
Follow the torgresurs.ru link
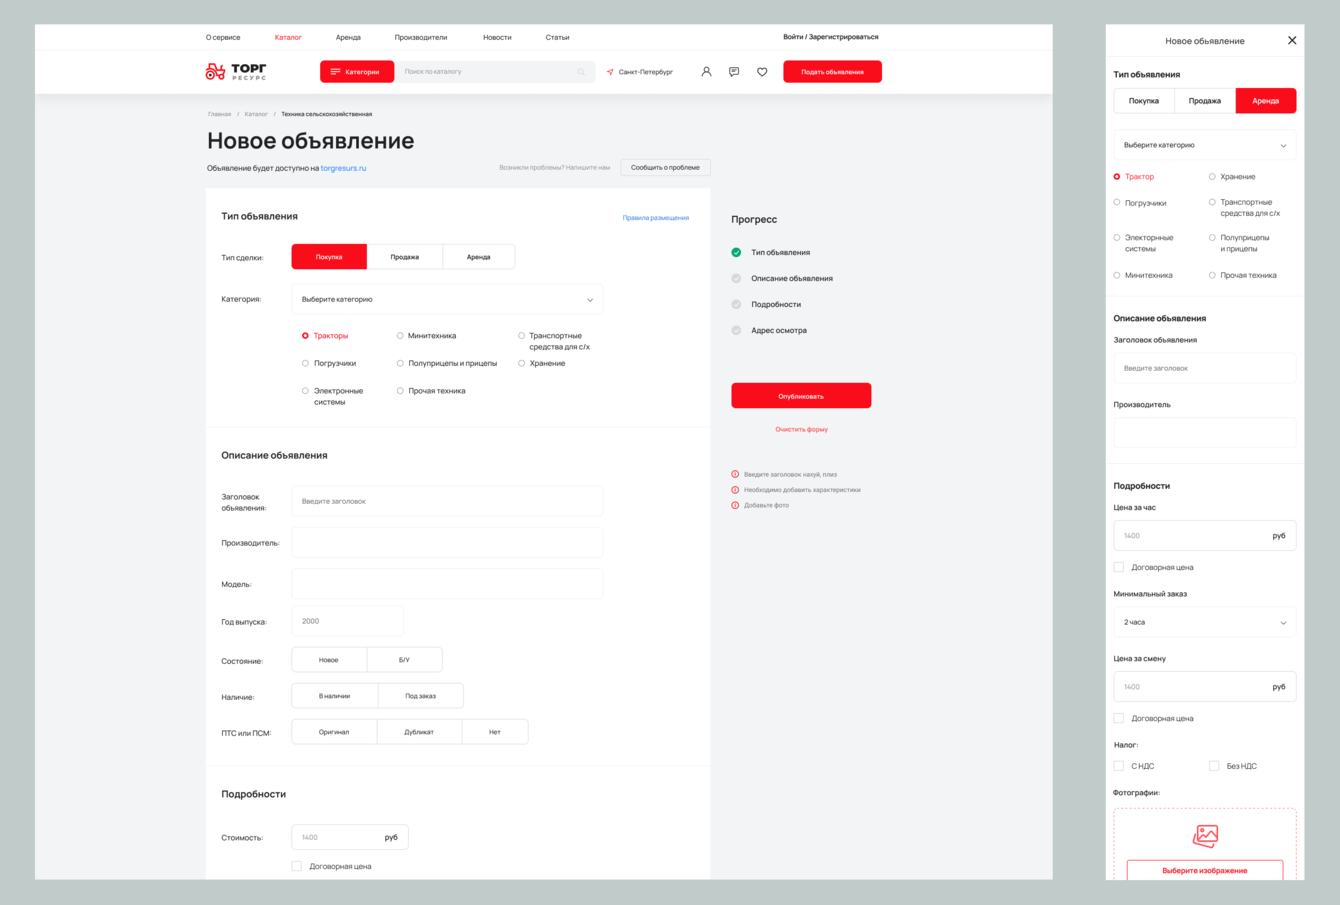(x=343, y=168)
